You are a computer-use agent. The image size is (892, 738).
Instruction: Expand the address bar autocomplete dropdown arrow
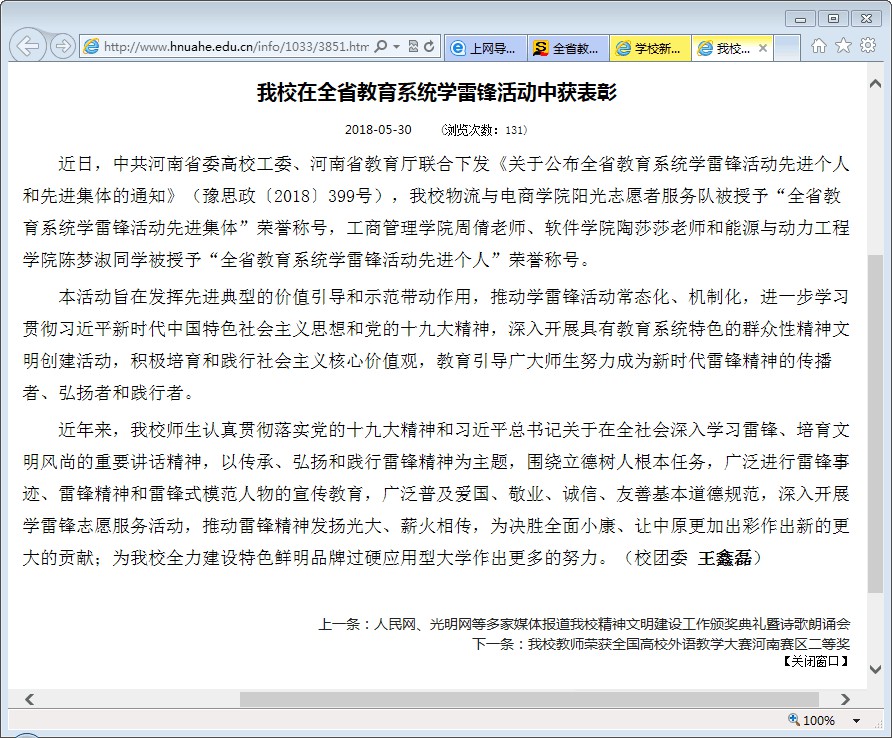[x=397, y=47]
